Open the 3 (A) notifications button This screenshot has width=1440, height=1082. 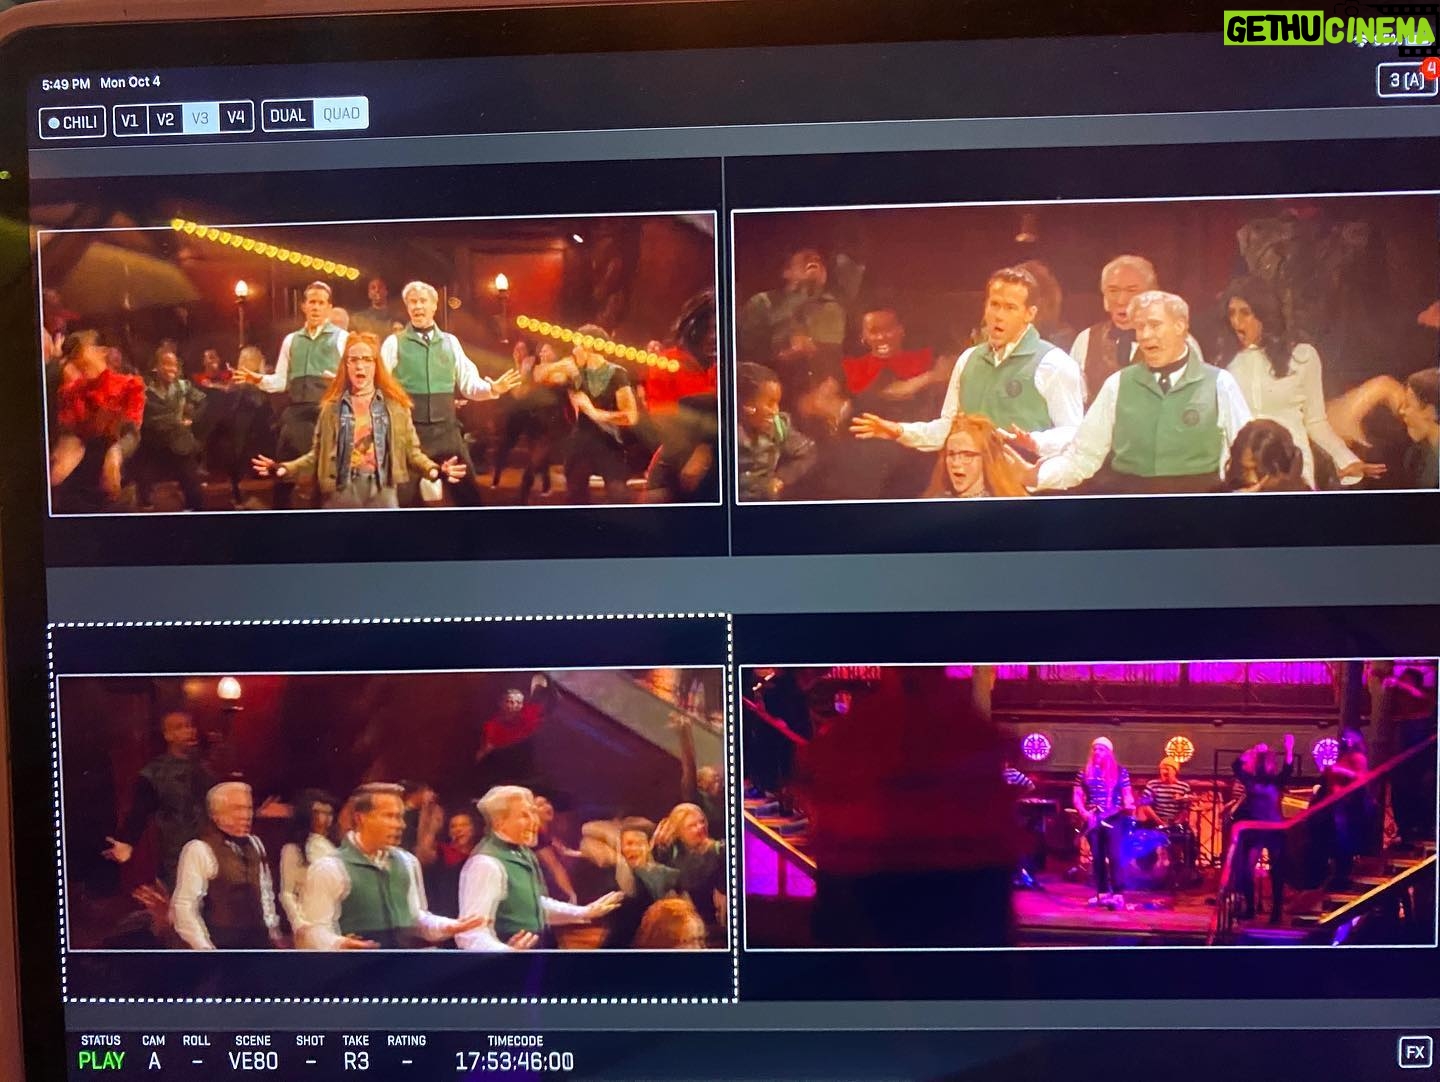pos(1406,80)
